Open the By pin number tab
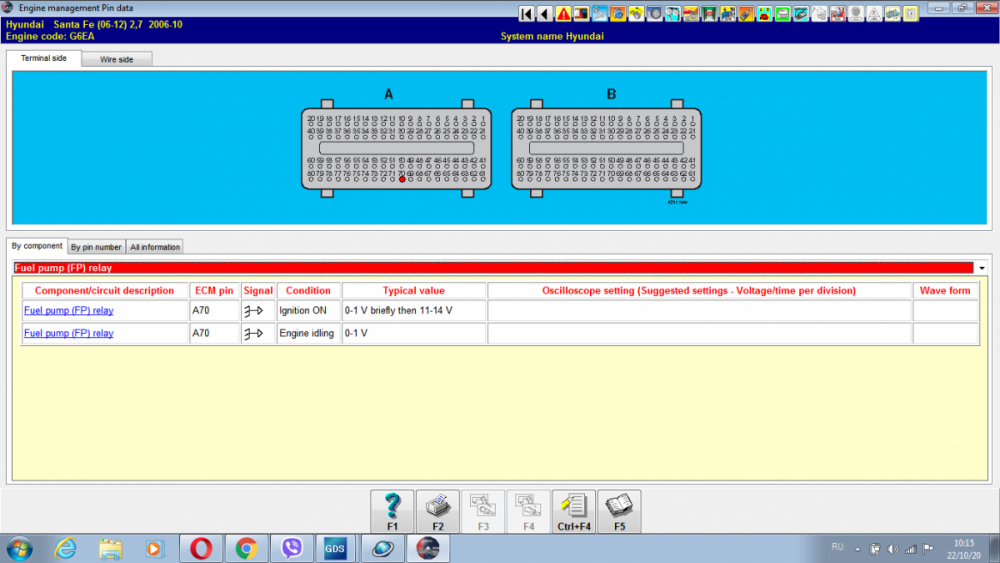The image size is (1000, 563). (x=96, y=247)
